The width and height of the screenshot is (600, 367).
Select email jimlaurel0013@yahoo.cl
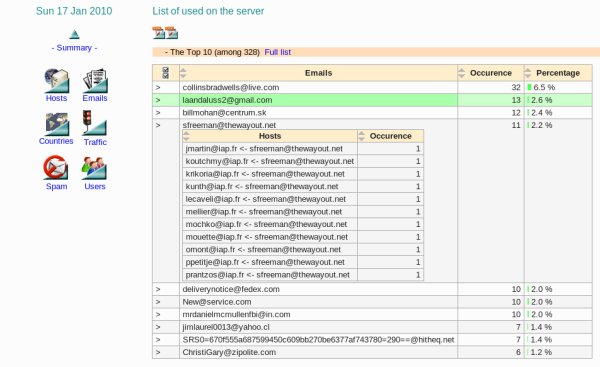pyautogui.click(x=226, y=327)
